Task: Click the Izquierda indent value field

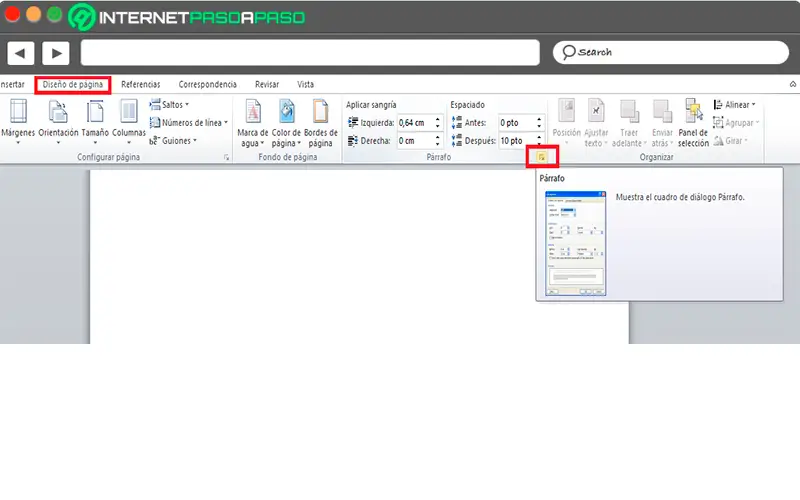Action: point(415,122)
